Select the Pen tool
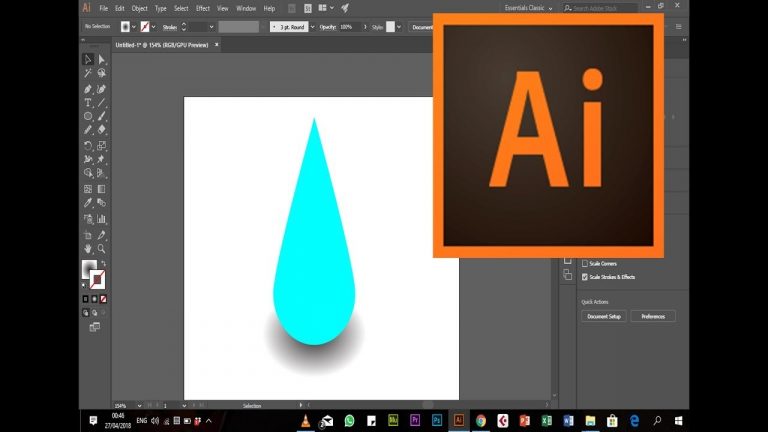The height and width of the screenshot is (432, 768). tap(88, 89)
